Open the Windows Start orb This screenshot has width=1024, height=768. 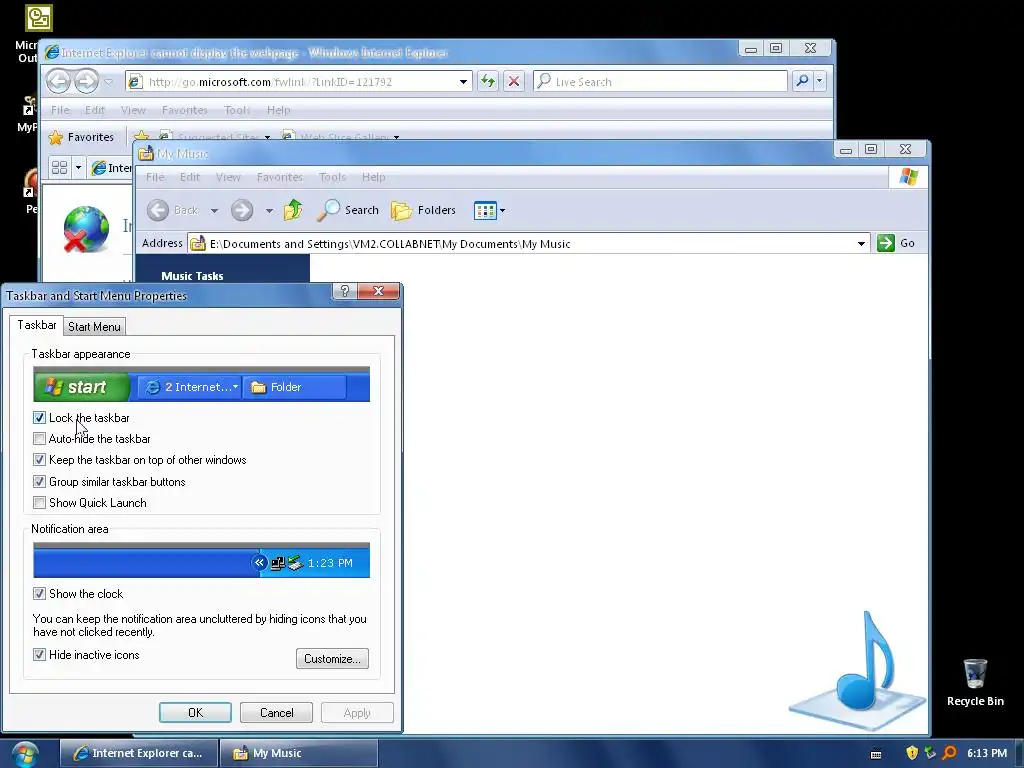pyautogui.click(x=24, y=754)
